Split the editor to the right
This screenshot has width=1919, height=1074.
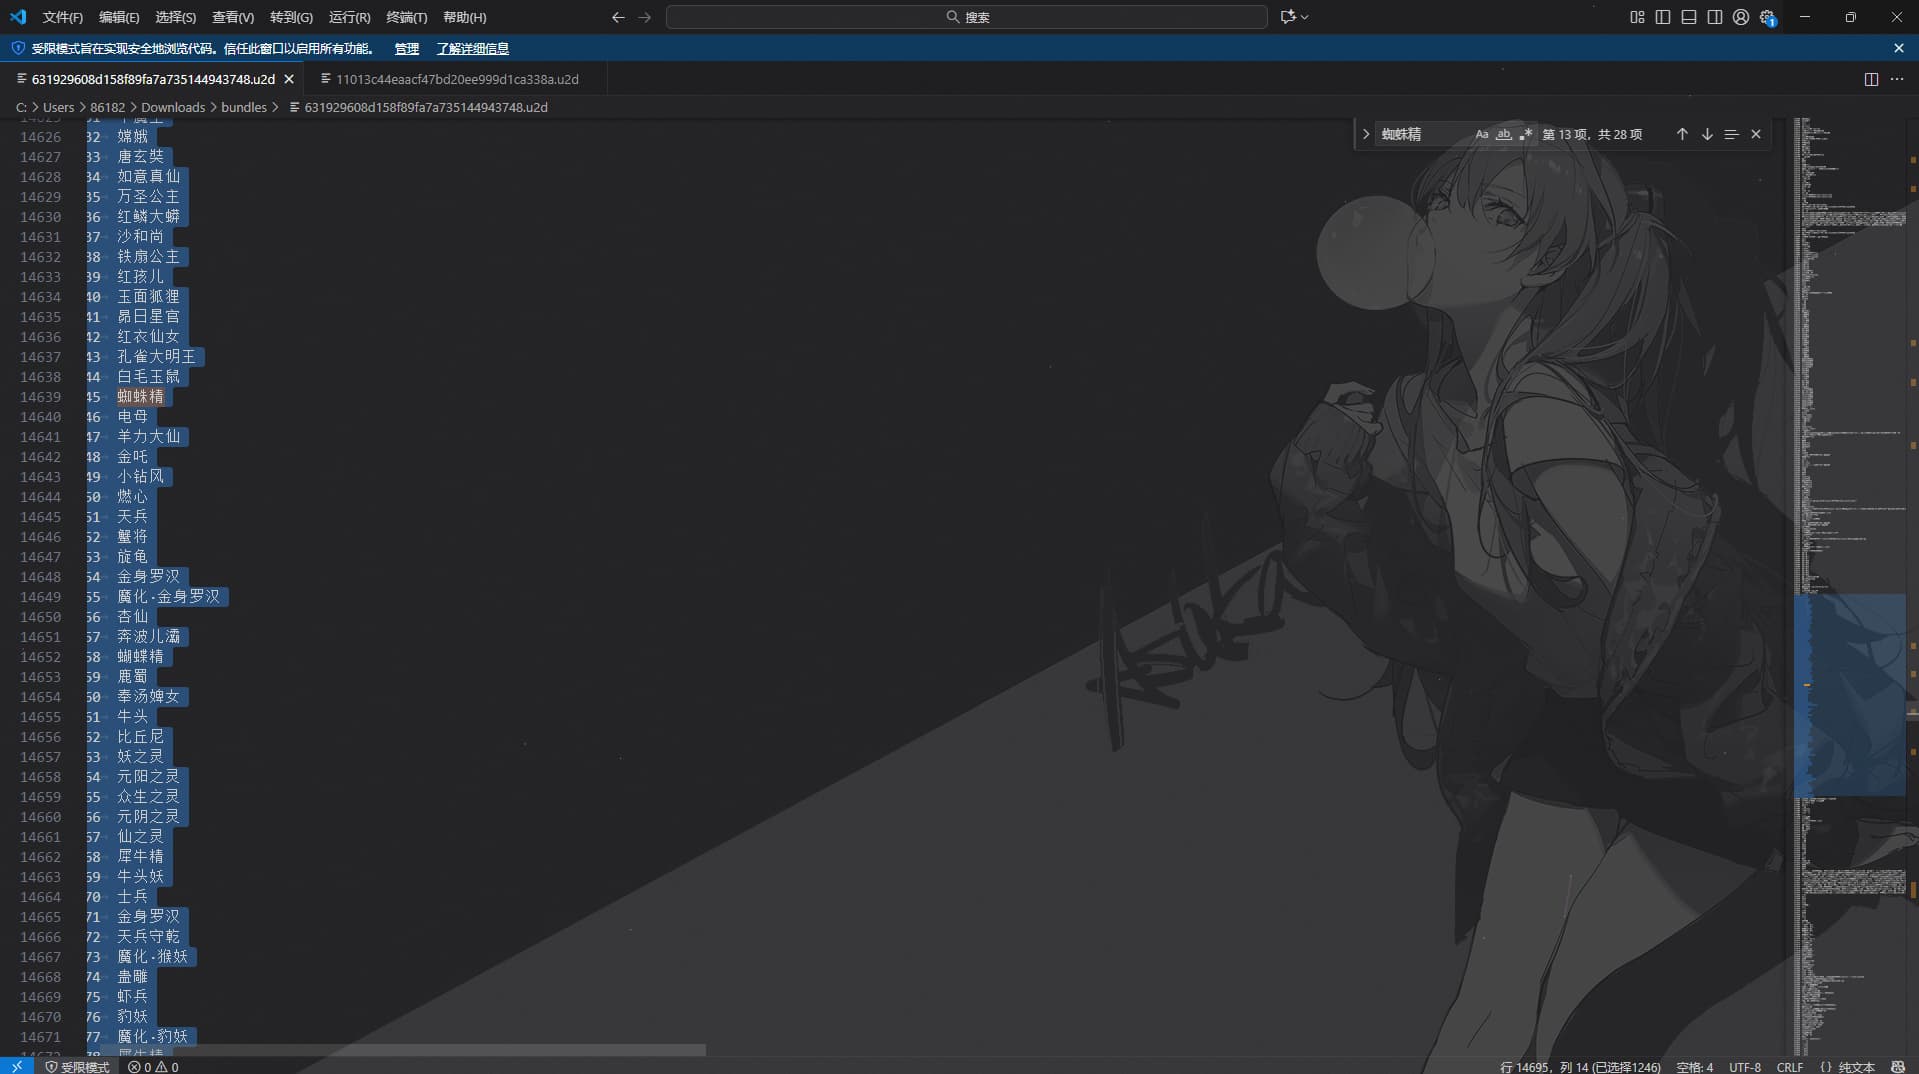coord(1871,79)
